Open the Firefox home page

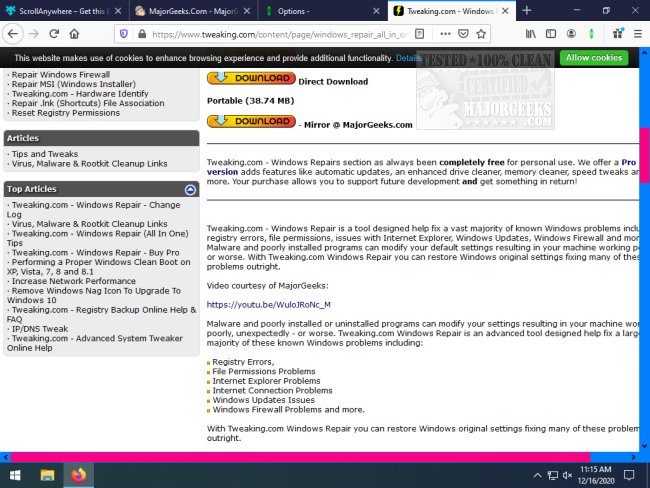pos(74,34)
